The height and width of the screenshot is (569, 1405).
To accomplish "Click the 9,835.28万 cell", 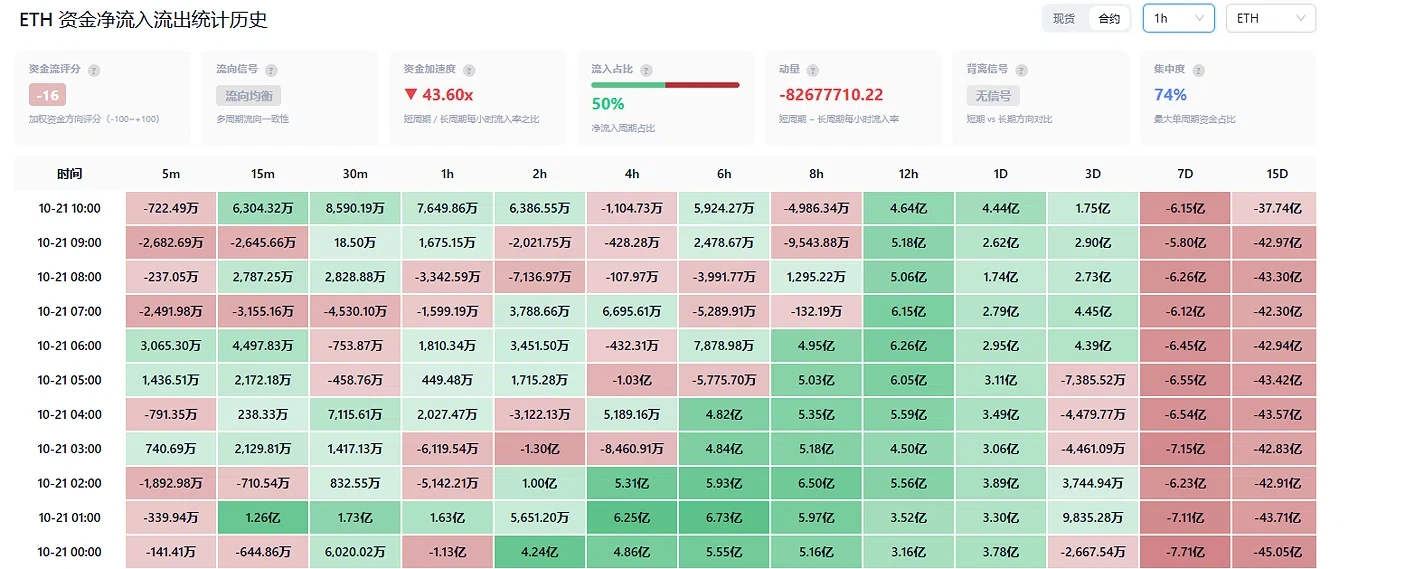I will pos(1092,517).
